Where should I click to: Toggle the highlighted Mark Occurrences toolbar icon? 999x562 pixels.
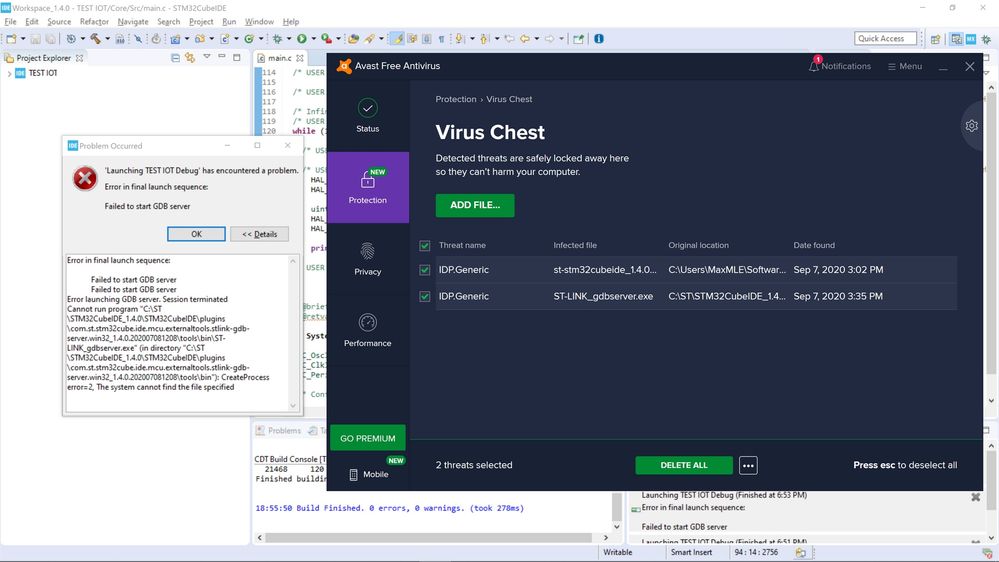398,39
